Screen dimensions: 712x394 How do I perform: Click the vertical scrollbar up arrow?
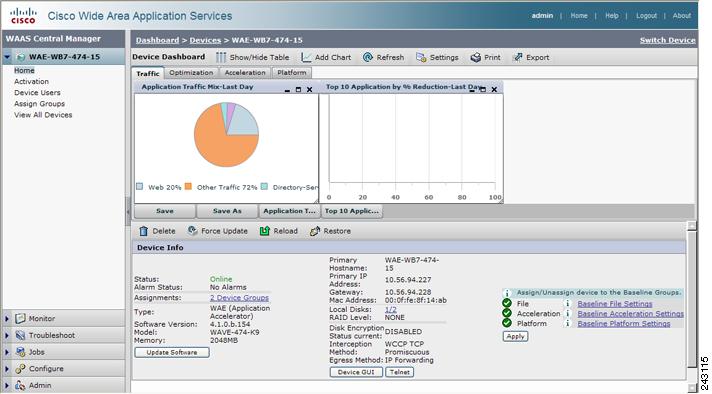692,226
